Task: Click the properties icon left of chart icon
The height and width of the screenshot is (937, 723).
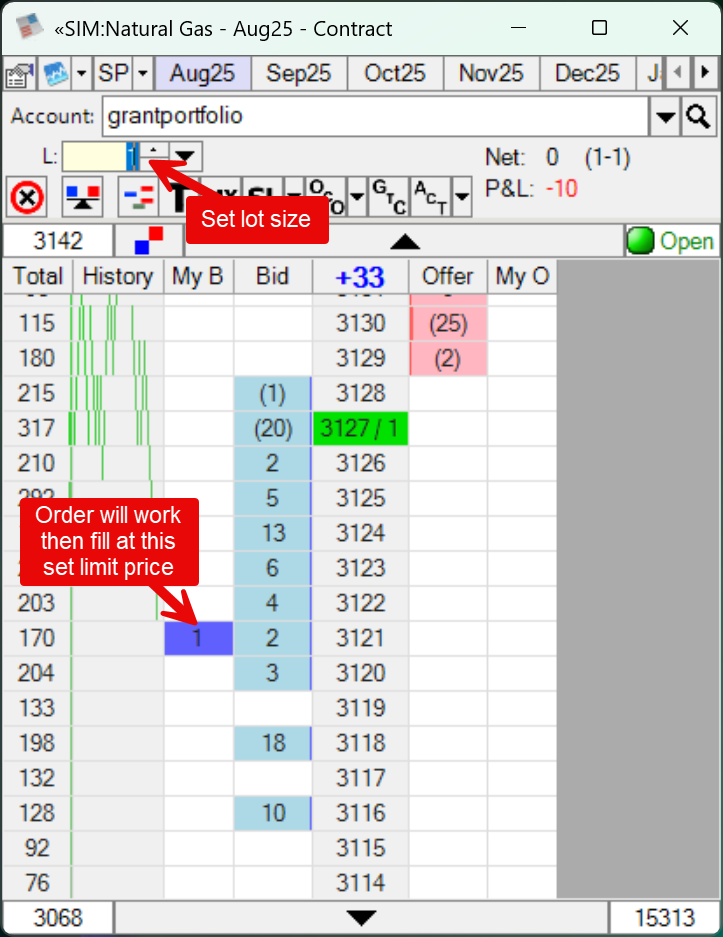Action: coord(19,74)
